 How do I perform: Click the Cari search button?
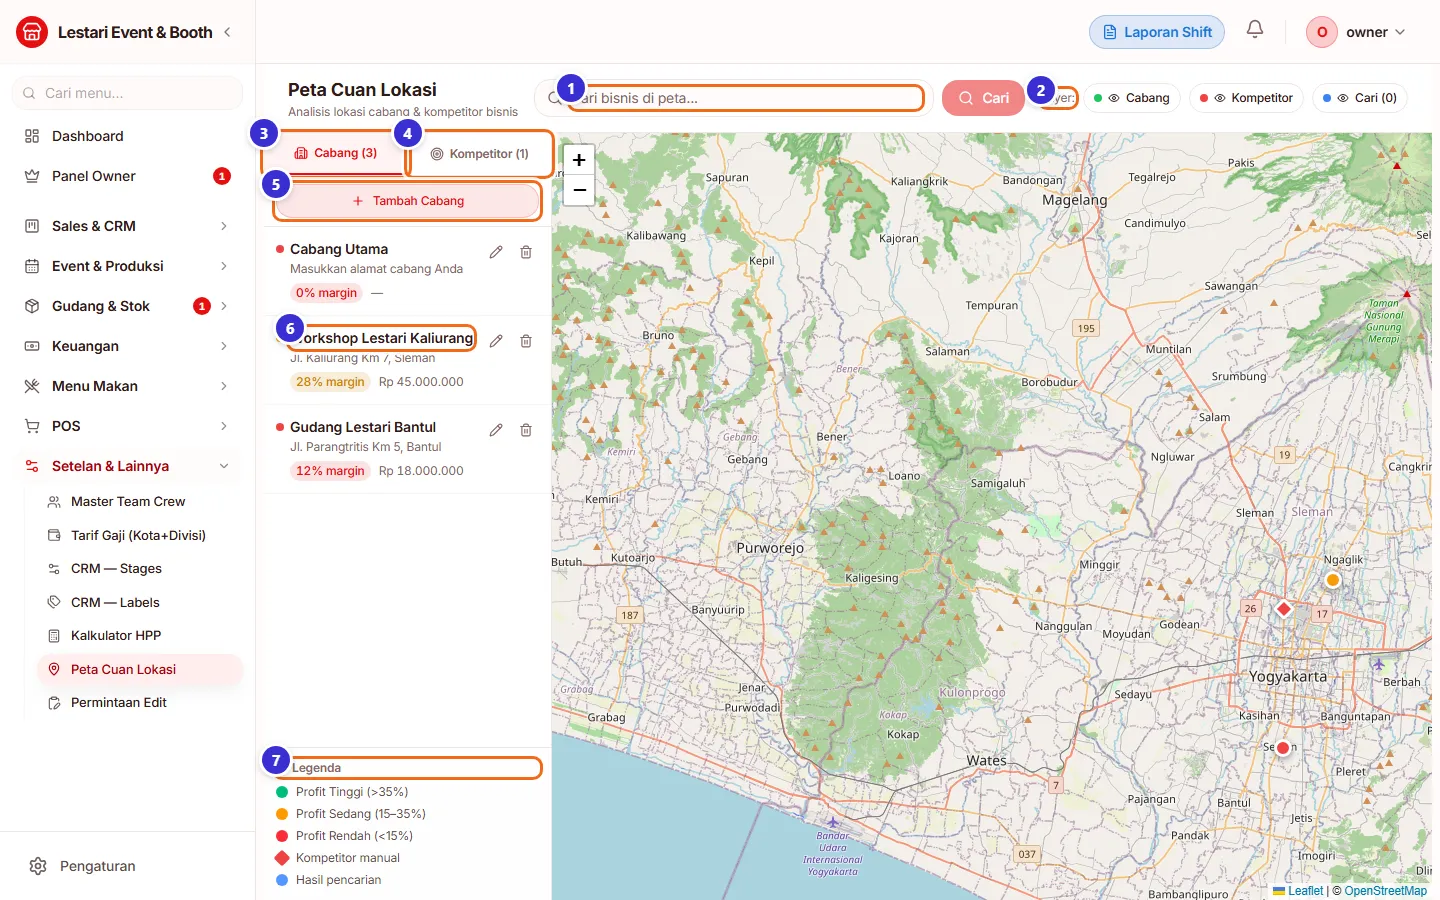click(983, 98)
